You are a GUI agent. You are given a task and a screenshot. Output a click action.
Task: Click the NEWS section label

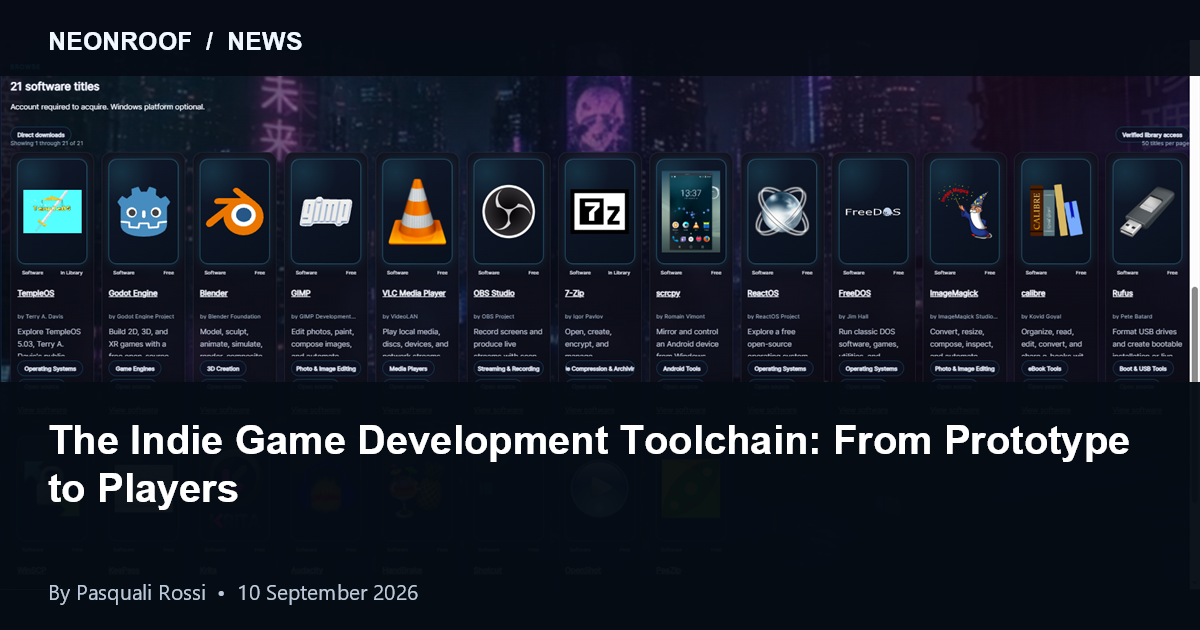[x=265, y=41]
